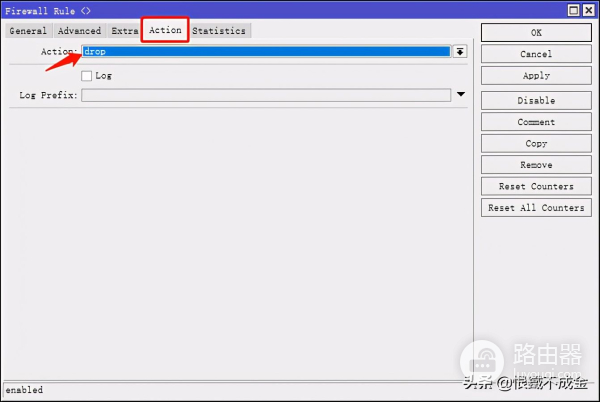Click Reset Counters
600x402 pixels.
(x=536, y=186)
